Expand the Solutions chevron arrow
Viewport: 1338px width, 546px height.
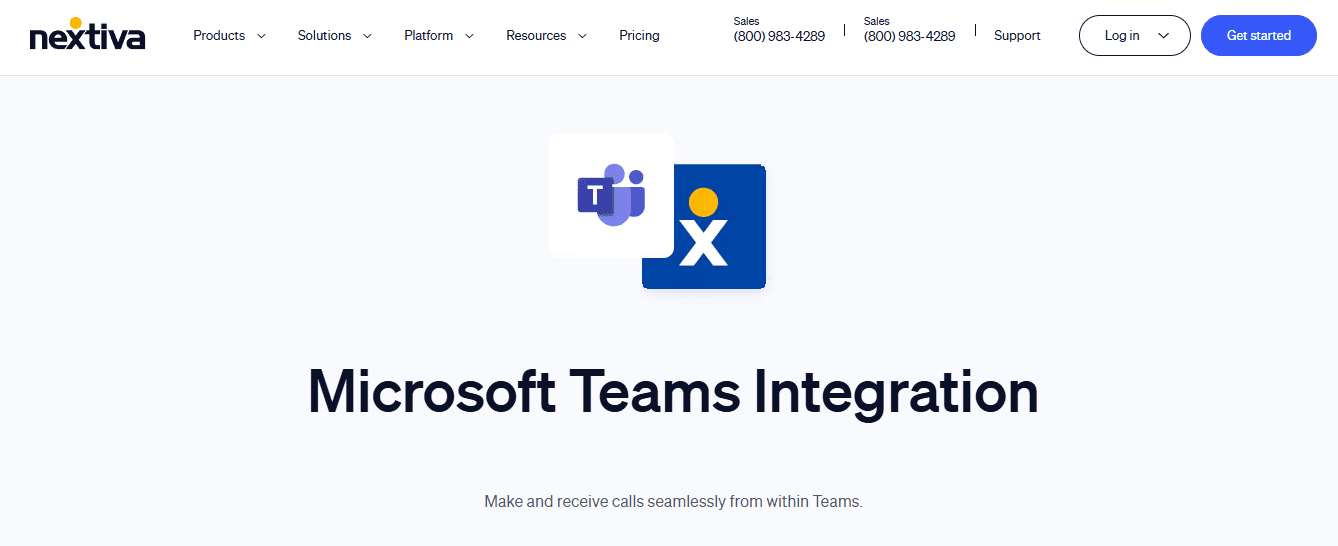point(367,36)
